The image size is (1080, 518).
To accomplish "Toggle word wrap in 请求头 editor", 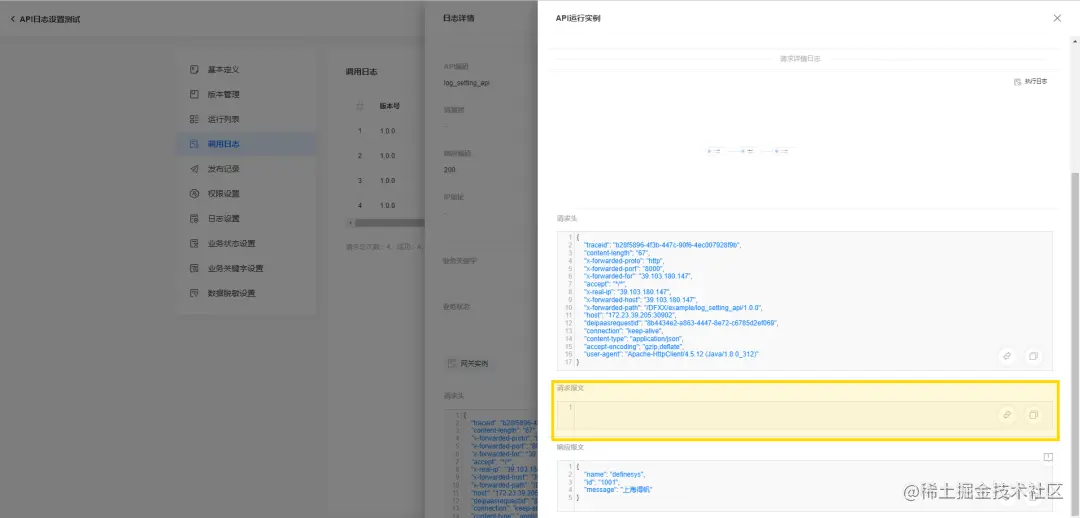I will click(x=1007, y=356).
